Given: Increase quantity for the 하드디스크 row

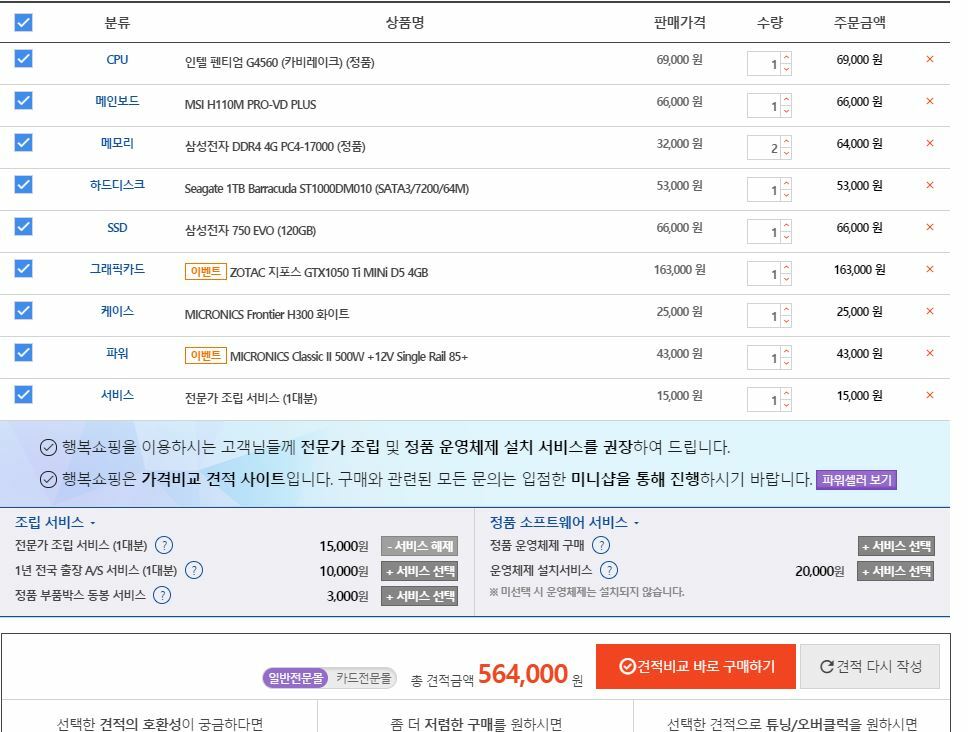Looking at the screenshot, I should click(x=786, y=184).
